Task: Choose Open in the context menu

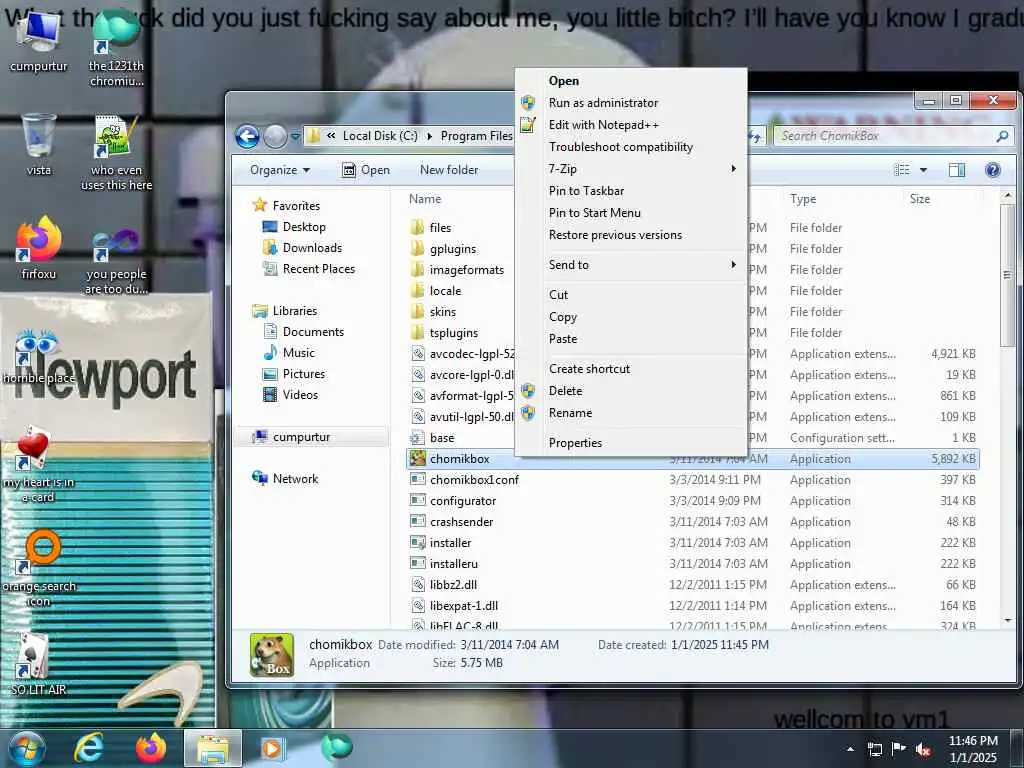Action: point(631,80)
